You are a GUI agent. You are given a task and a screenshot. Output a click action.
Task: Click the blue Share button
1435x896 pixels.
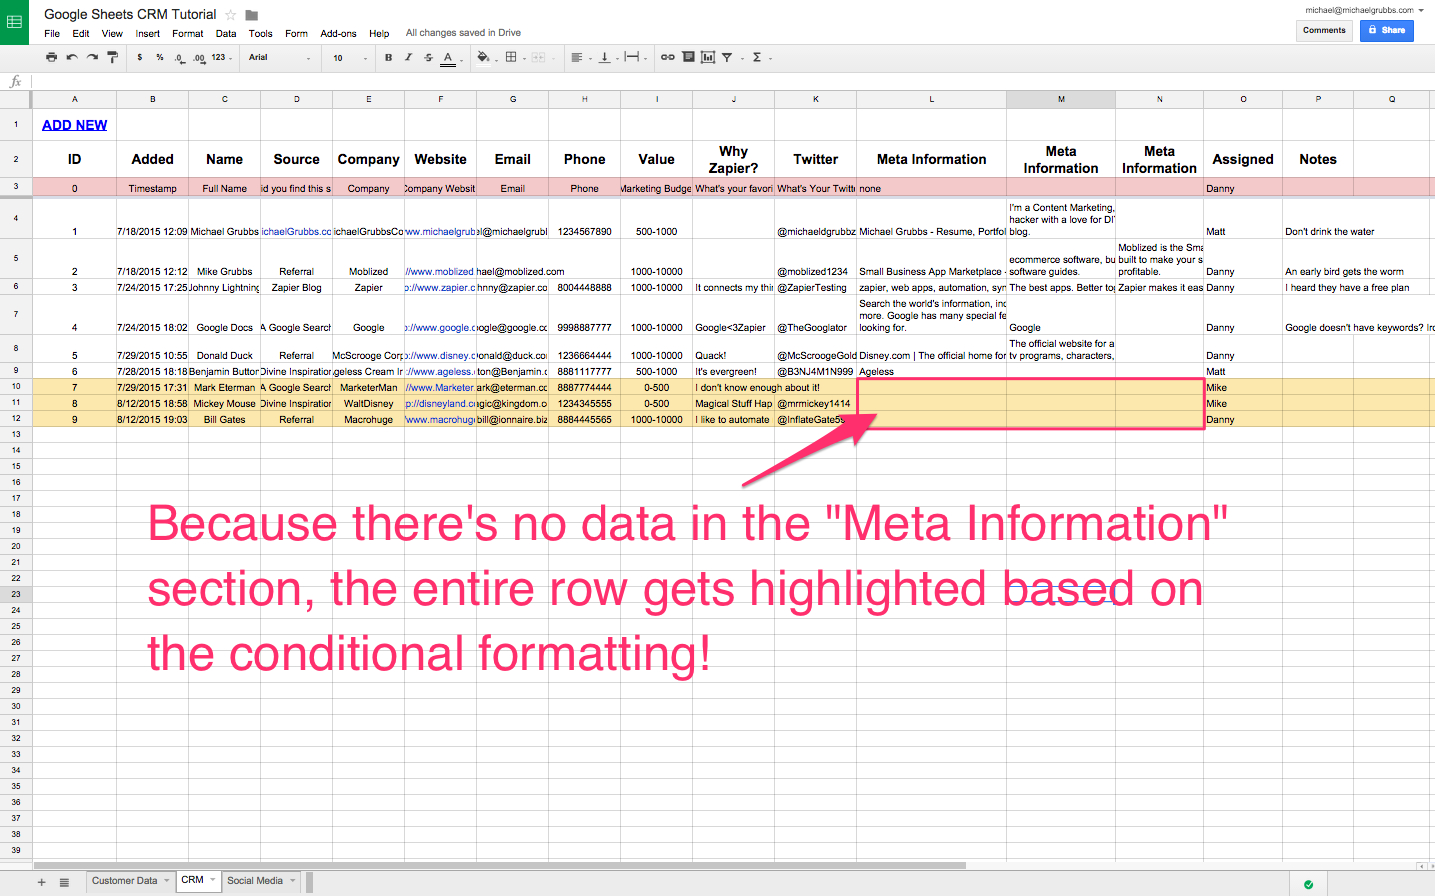coord(1386,30)
